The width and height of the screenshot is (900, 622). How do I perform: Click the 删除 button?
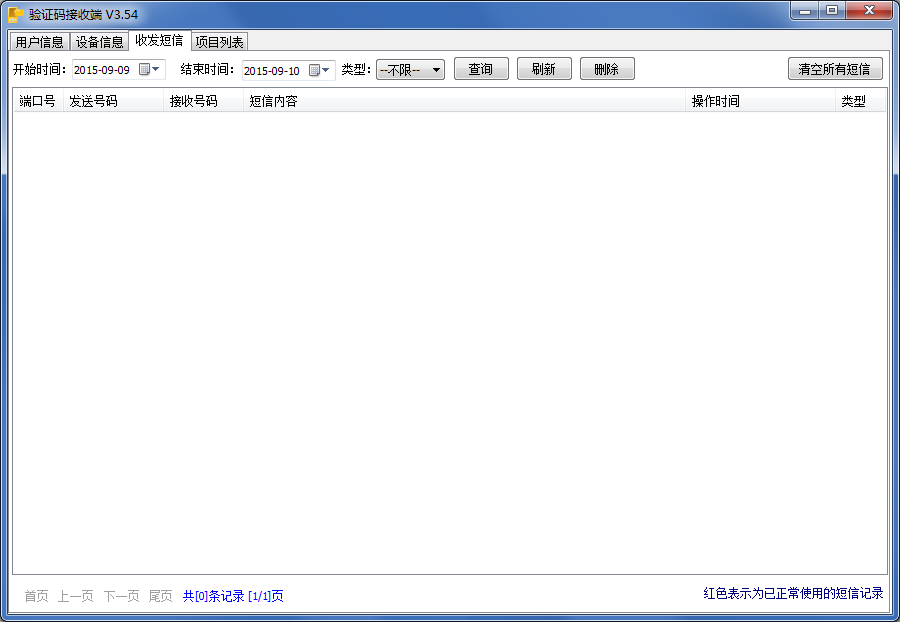point(607,69)
